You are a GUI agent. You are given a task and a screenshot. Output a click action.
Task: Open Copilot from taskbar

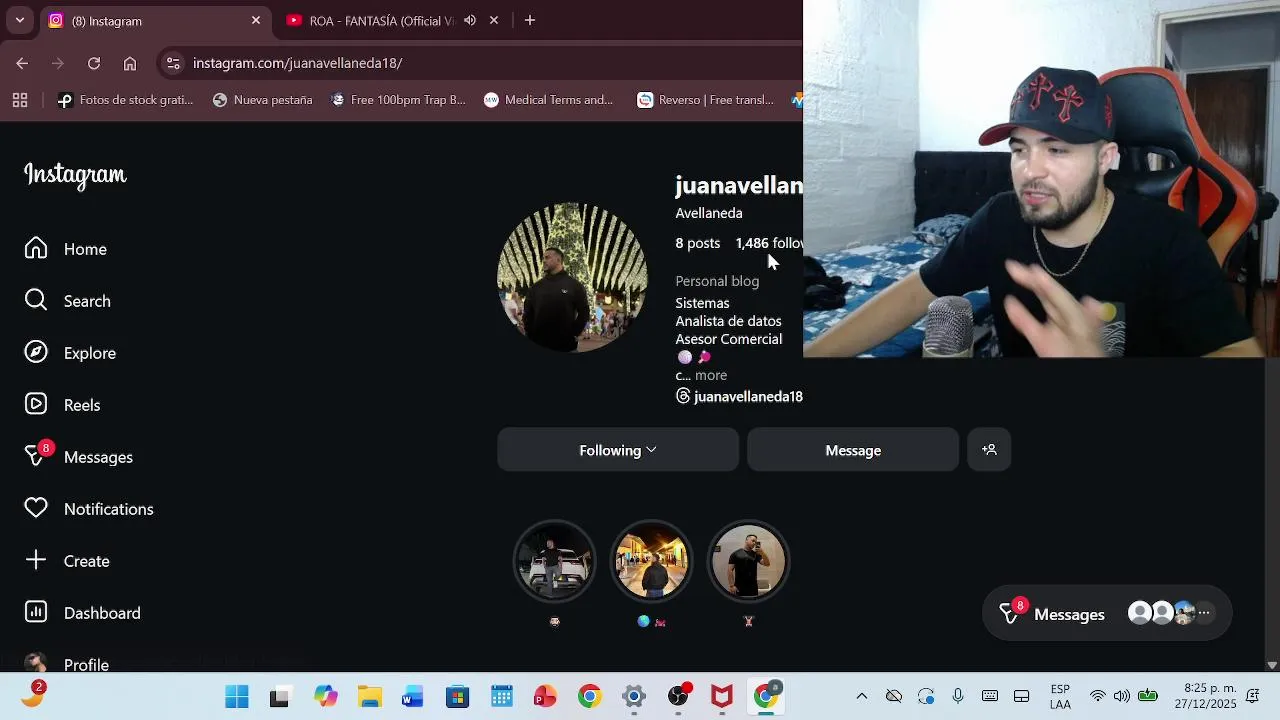click(326, 697)
